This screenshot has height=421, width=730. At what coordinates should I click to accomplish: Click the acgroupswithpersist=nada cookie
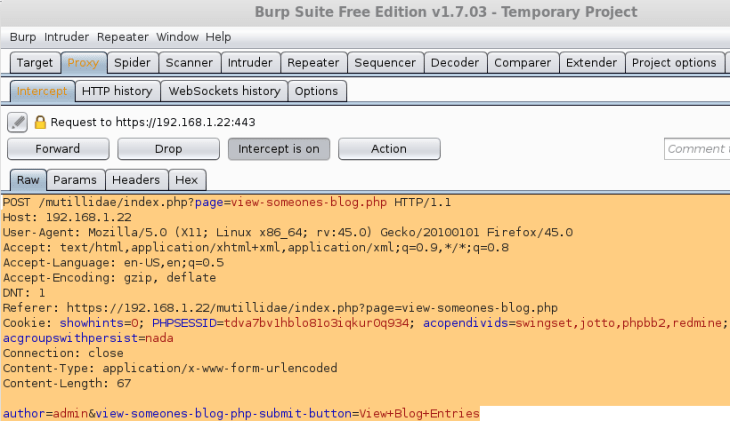point(88,338)
